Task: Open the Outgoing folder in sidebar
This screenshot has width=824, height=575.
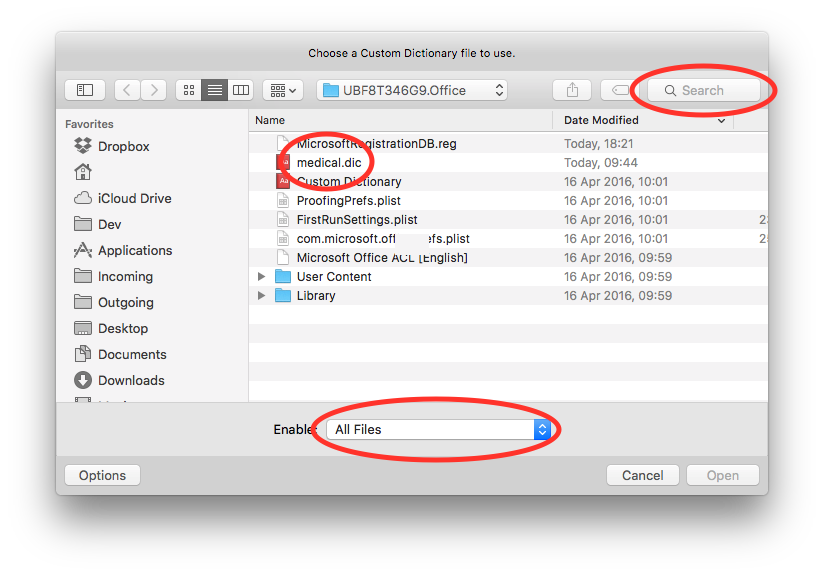Action: [114, 302]
